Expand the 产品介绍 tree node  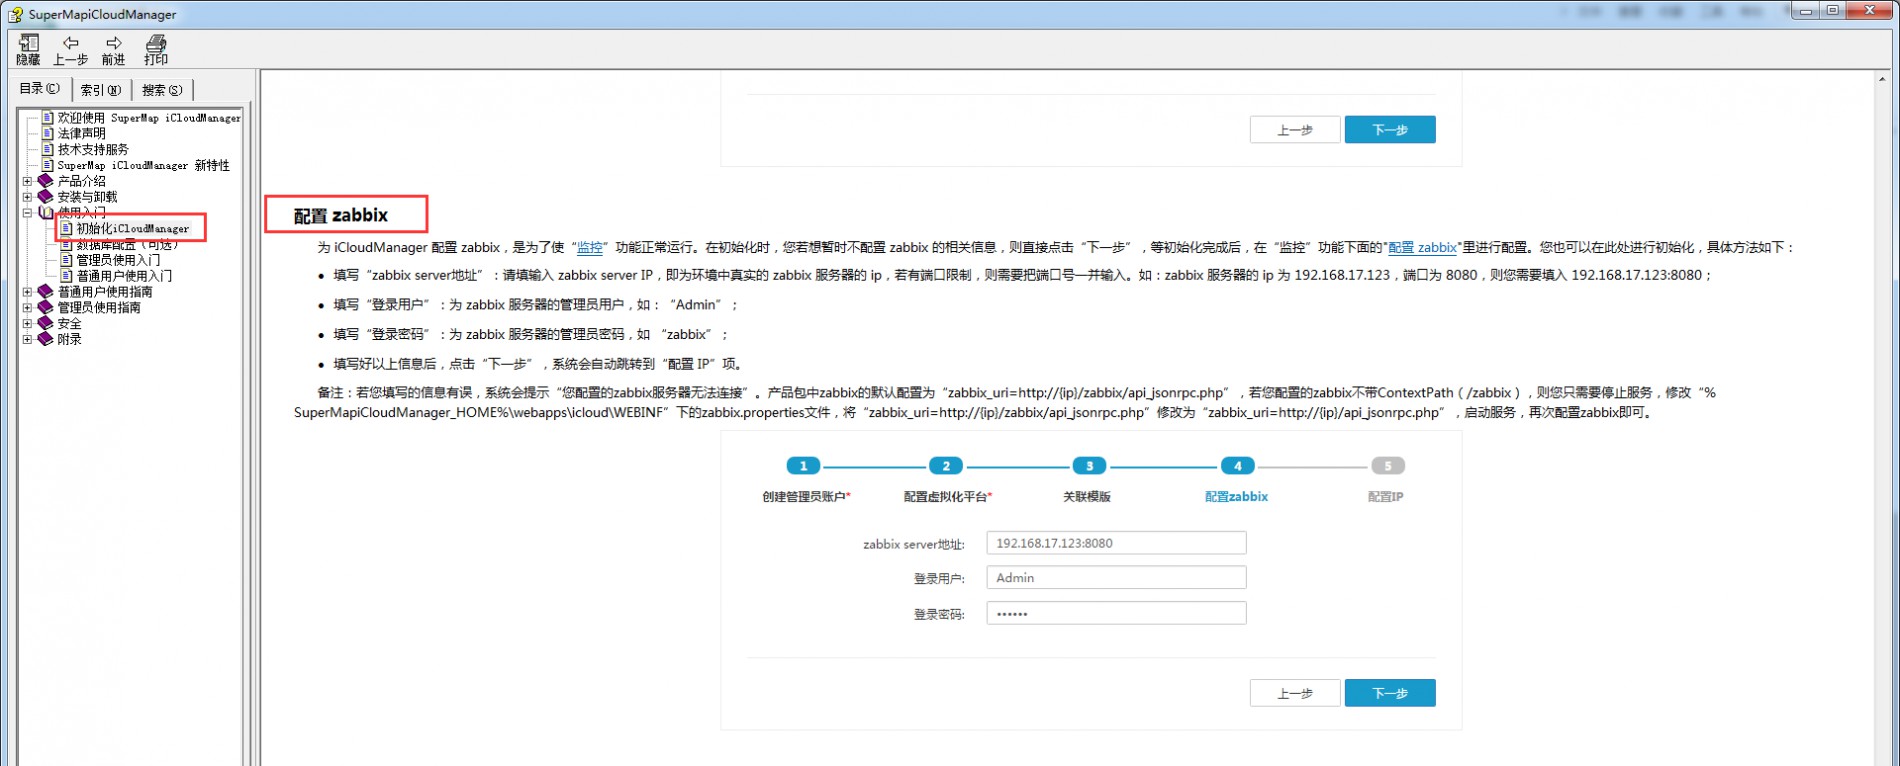pos(28,181)
